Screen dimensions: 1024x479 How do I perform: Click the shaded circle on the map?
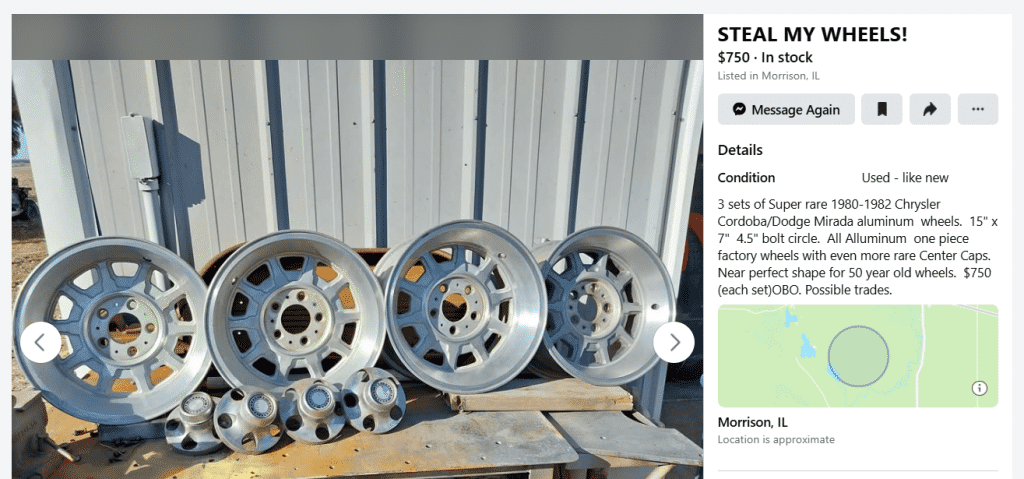pyautogui.click(x=858, y=357)
